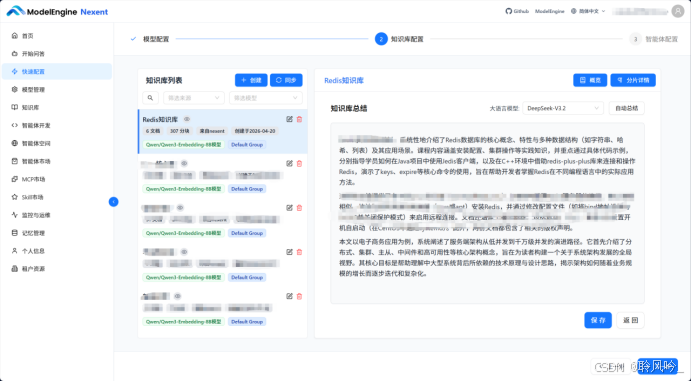Click inside the 知识库总结 summary text area
Screen dimensions: 692x381
(487, 213)
